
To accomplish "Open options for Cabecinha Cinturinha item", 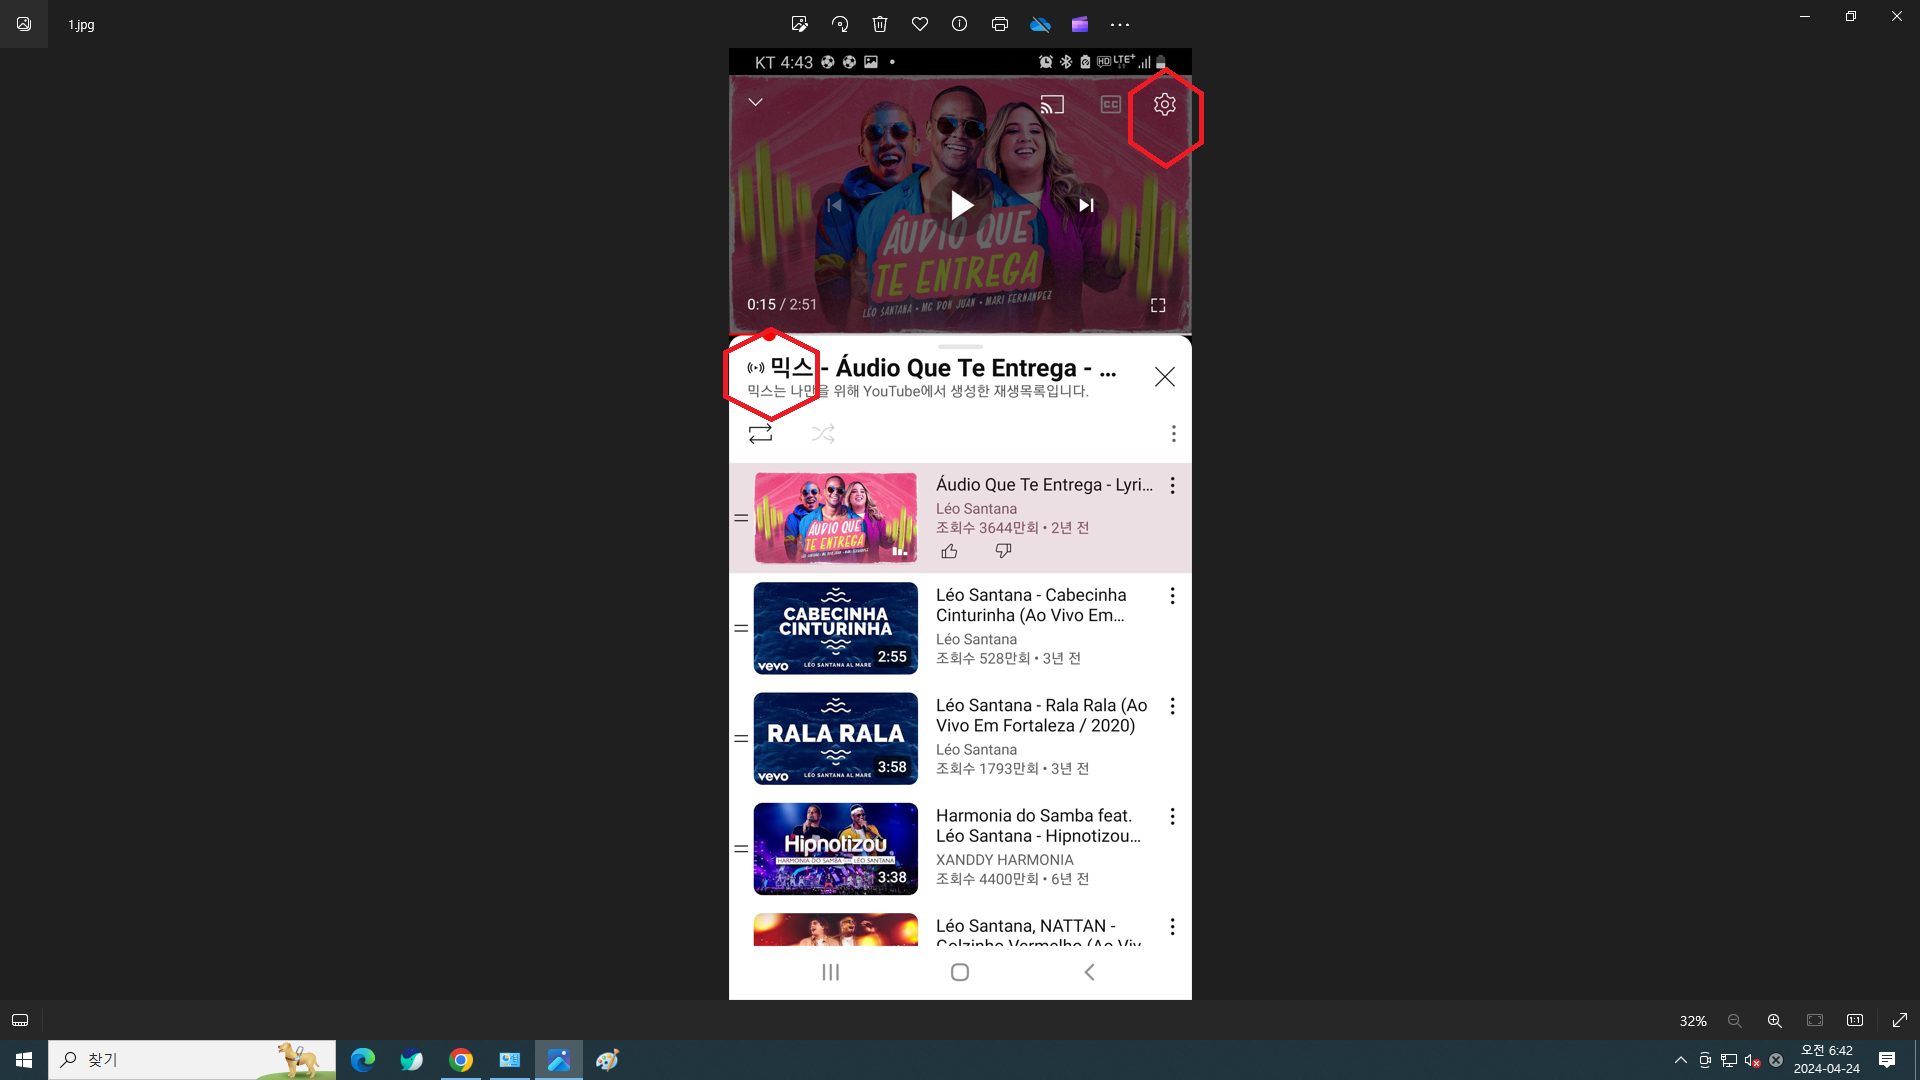I will 1172,596.
